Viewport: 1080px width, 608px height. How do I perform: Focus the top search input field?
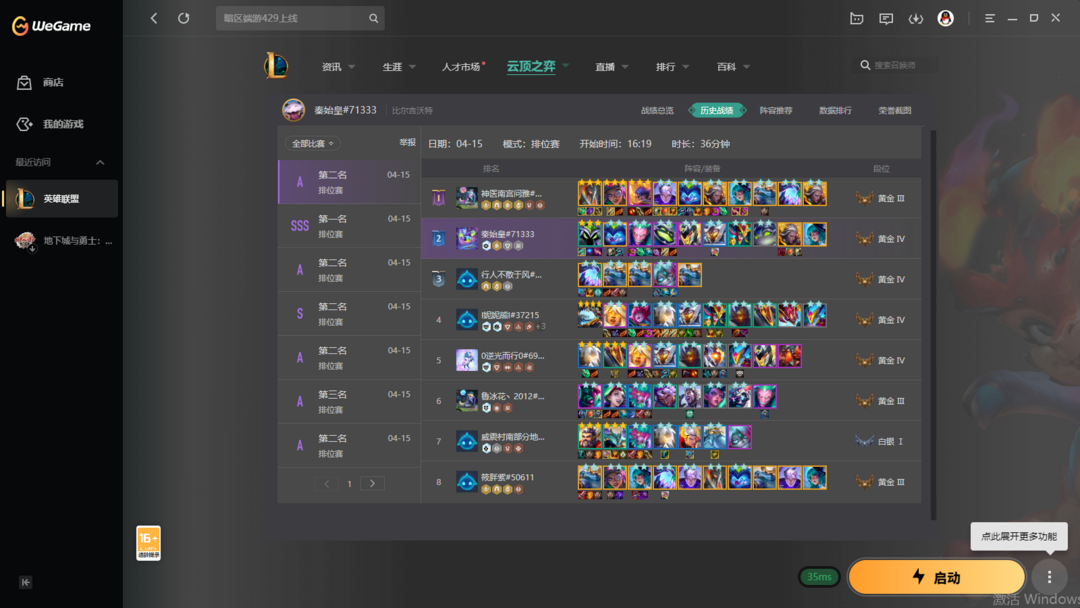point(293,19)
